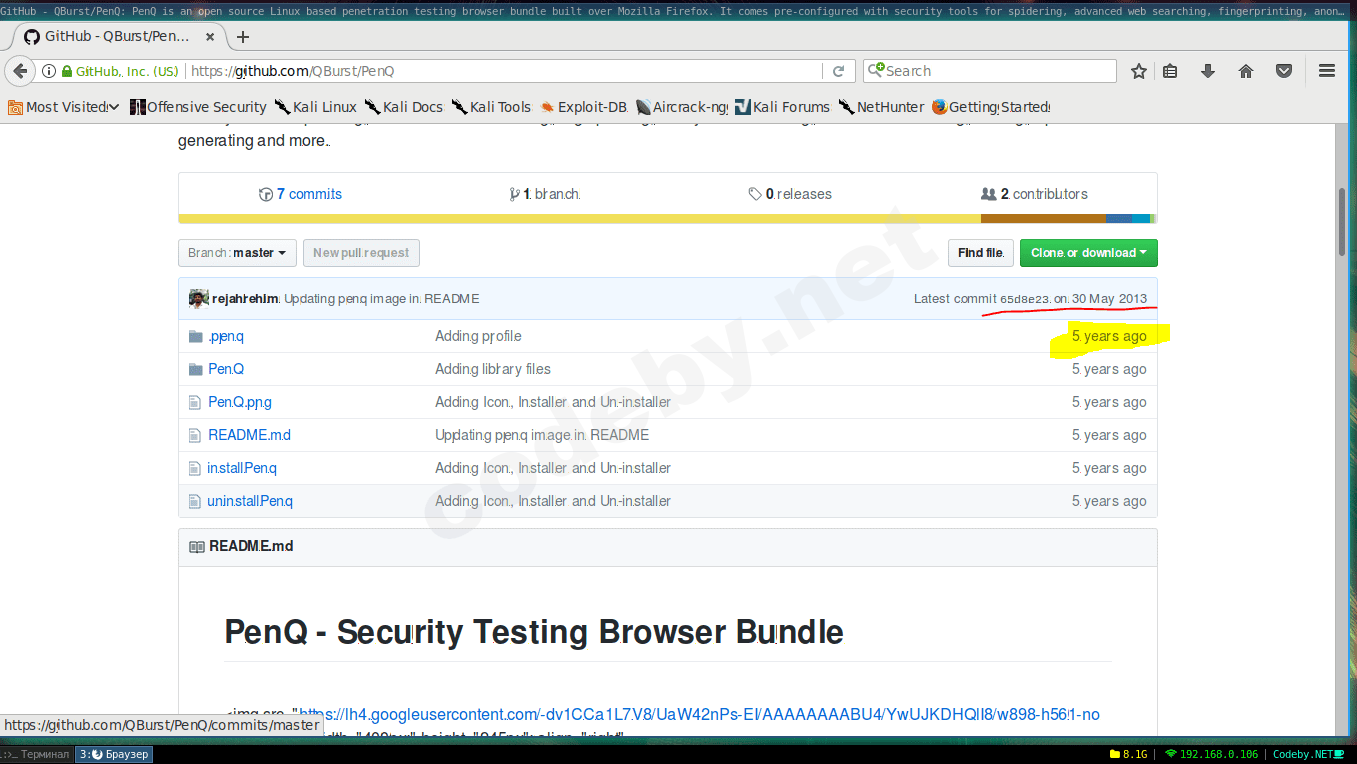Click the page's vertical scrollbar thumb
The image size is (1357, 764).
click(1342, 222)
